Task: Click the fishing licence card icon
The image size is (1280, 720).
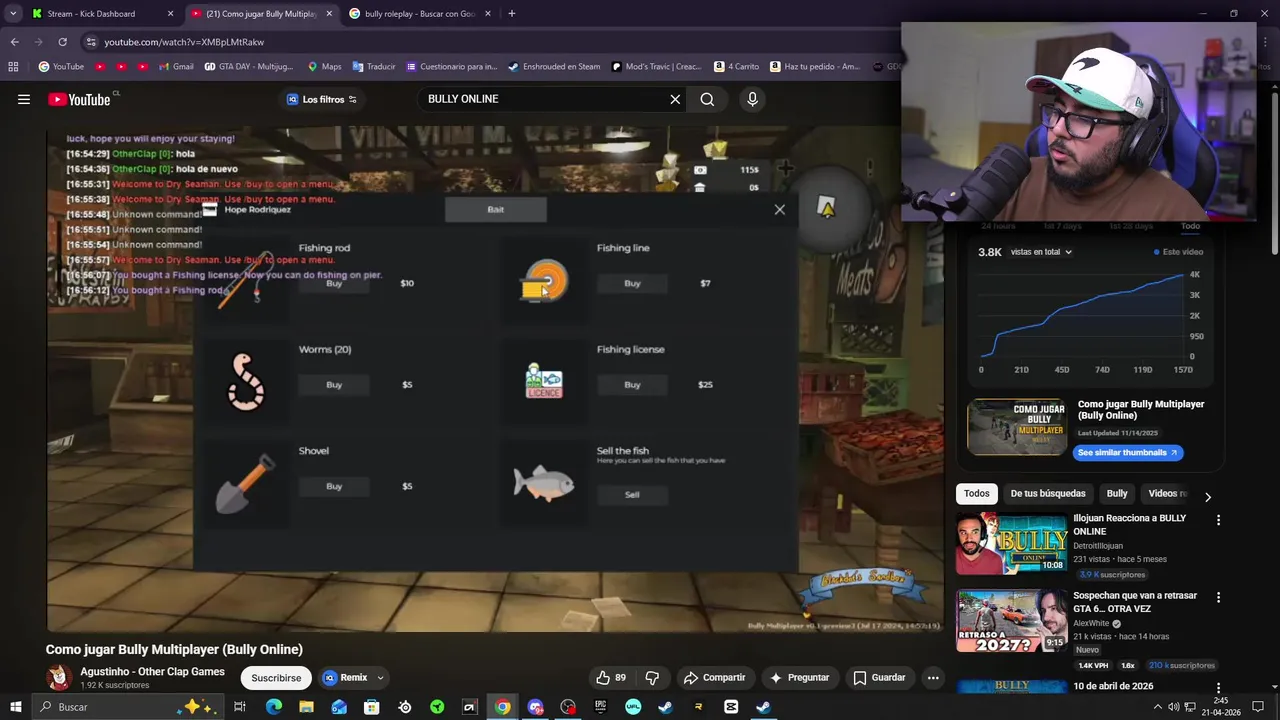Action: (544, 380)
